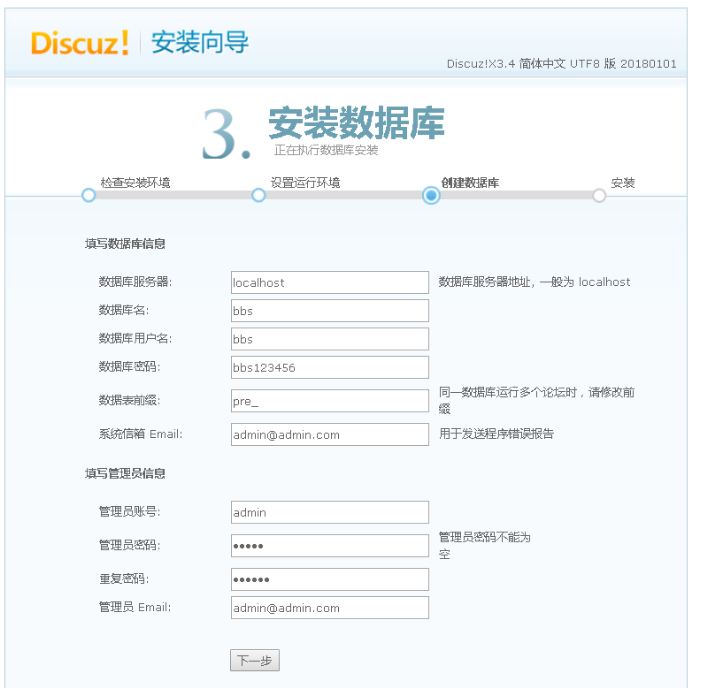Click the 管理员密码 password field
The height and width of the screenshot is (688, 701).
pyautogui.click(x=329, y=545)
